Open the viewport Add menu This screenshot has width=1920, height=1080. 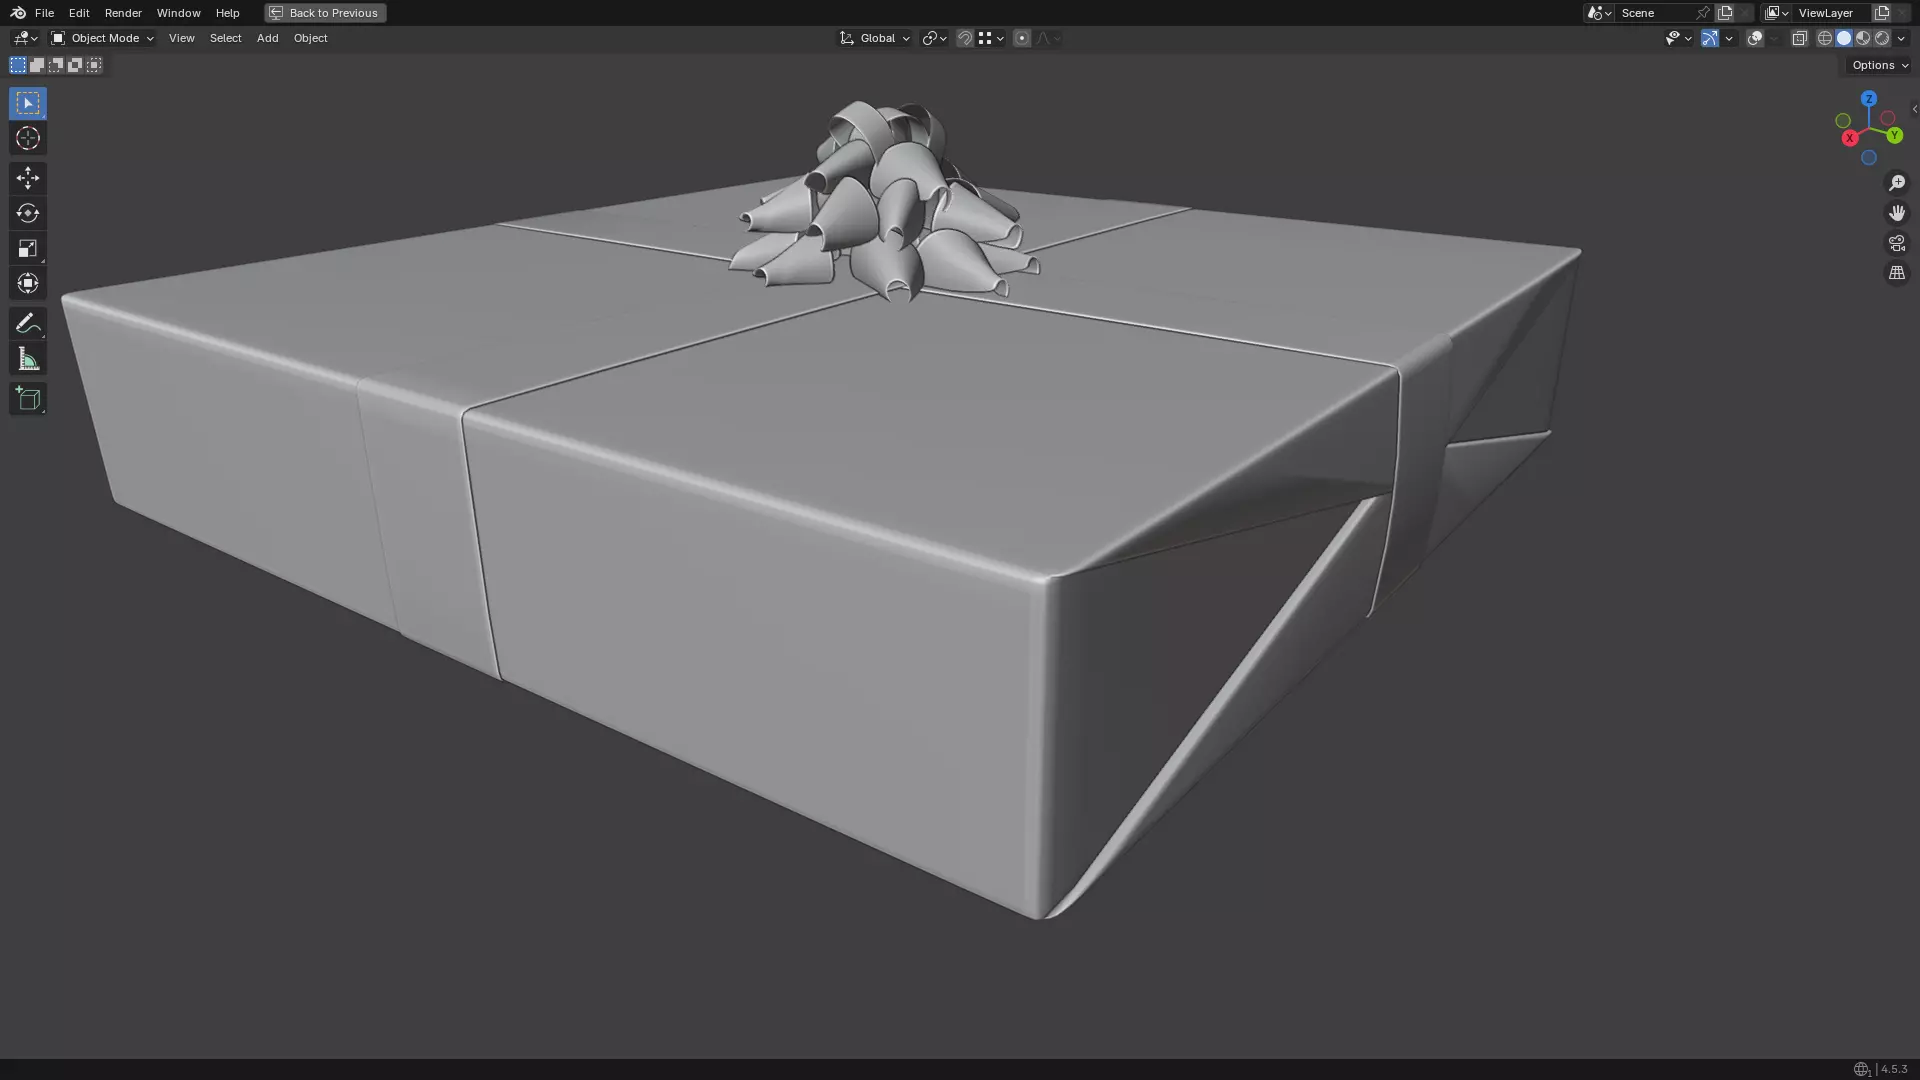click(x=267, y=38)
